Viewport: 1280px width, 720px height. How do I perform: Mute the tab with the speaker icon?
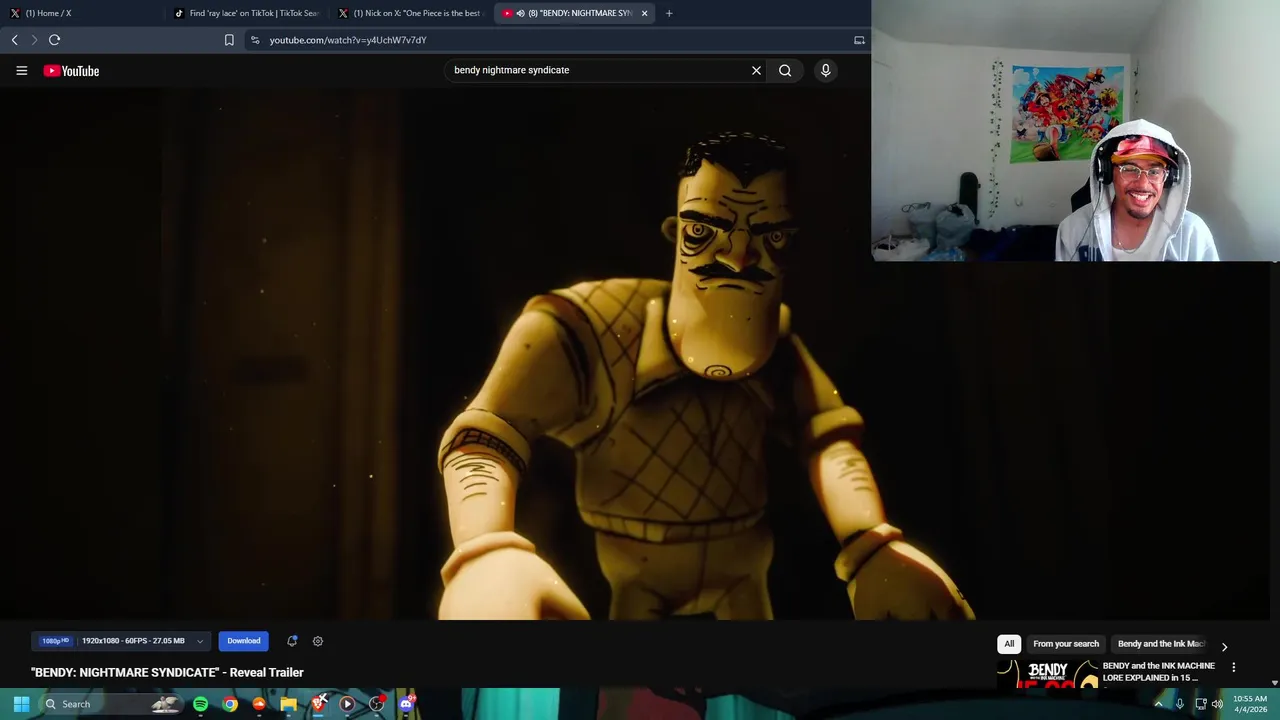[x=520, y=13]
